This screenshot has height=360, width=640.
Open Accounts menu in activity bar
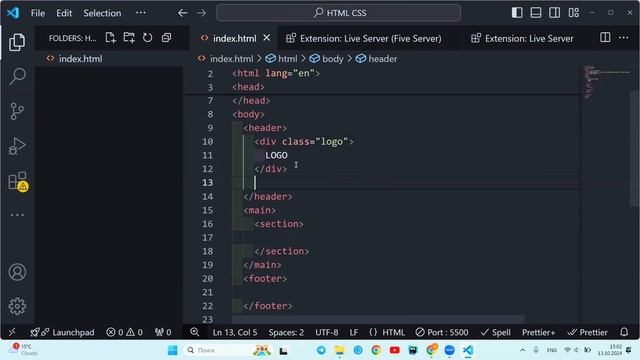coord(17,272)
